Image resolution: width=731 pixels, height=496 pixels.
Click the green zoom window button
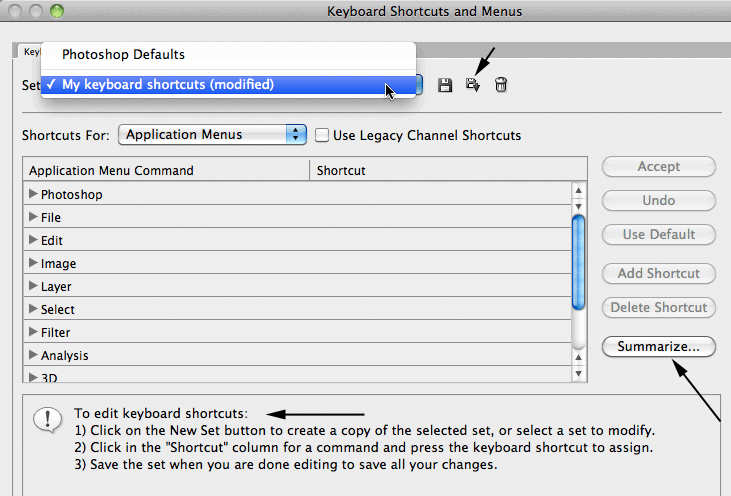[x=57, y=11]
